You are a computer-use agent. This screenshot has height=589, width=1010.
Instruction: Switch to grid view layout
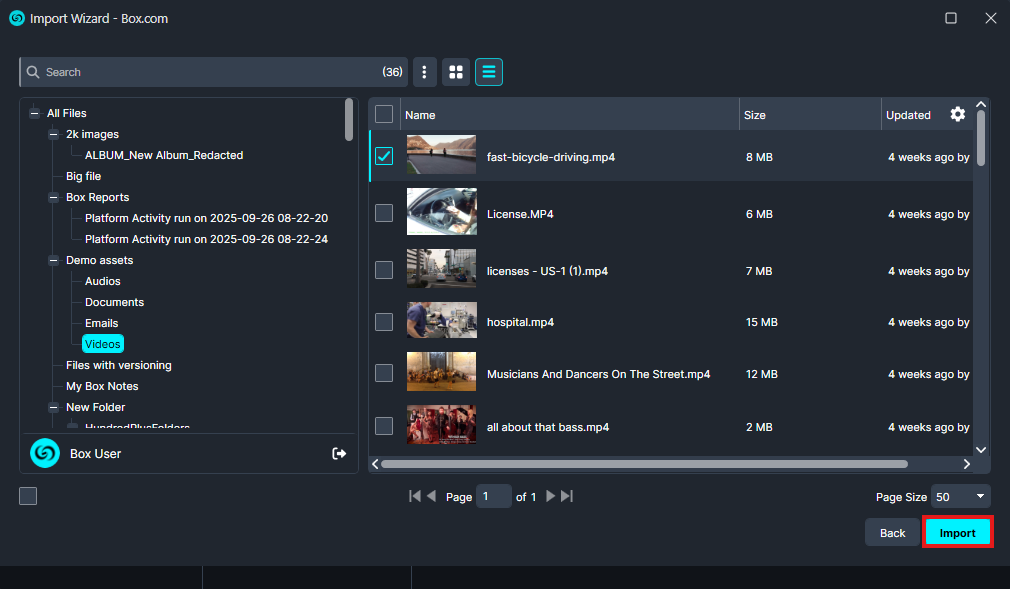456,72
